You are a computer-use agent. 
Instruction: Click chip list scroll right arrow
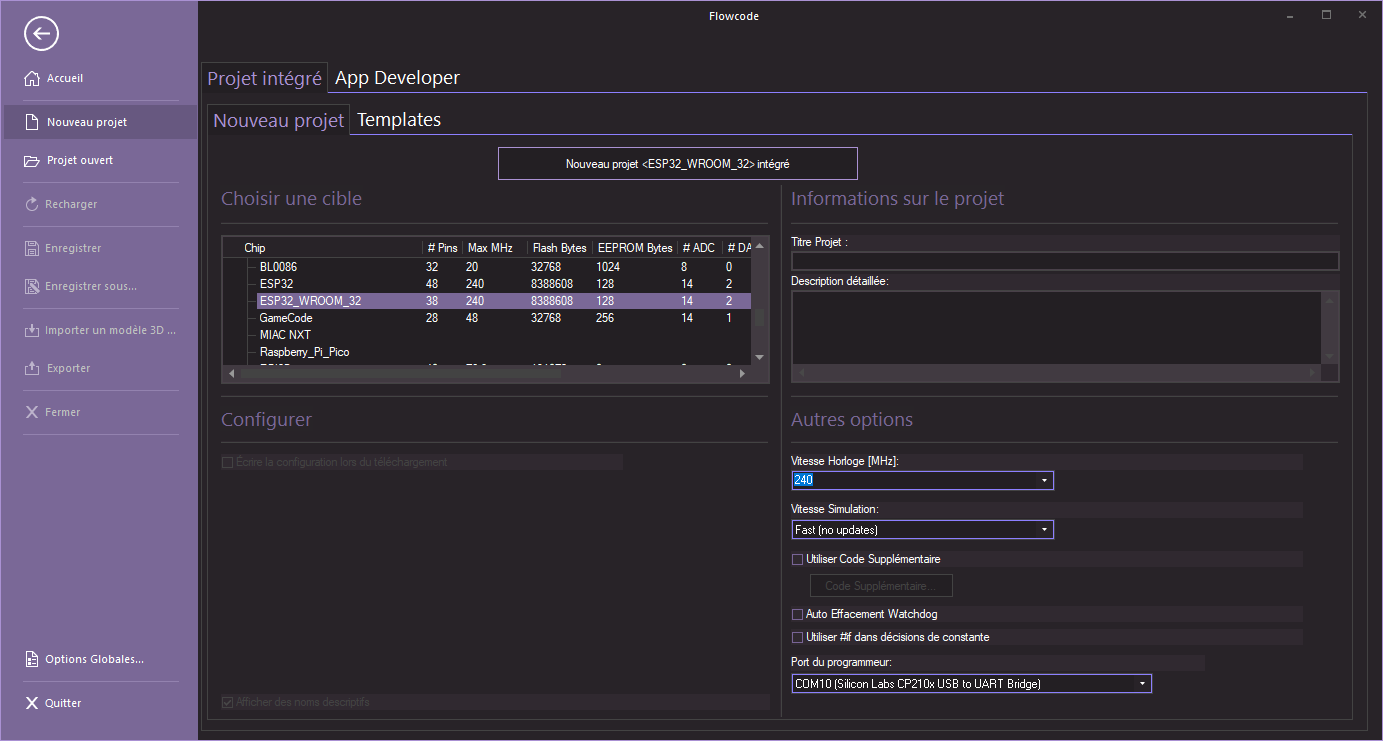click(x=743, y=374)
